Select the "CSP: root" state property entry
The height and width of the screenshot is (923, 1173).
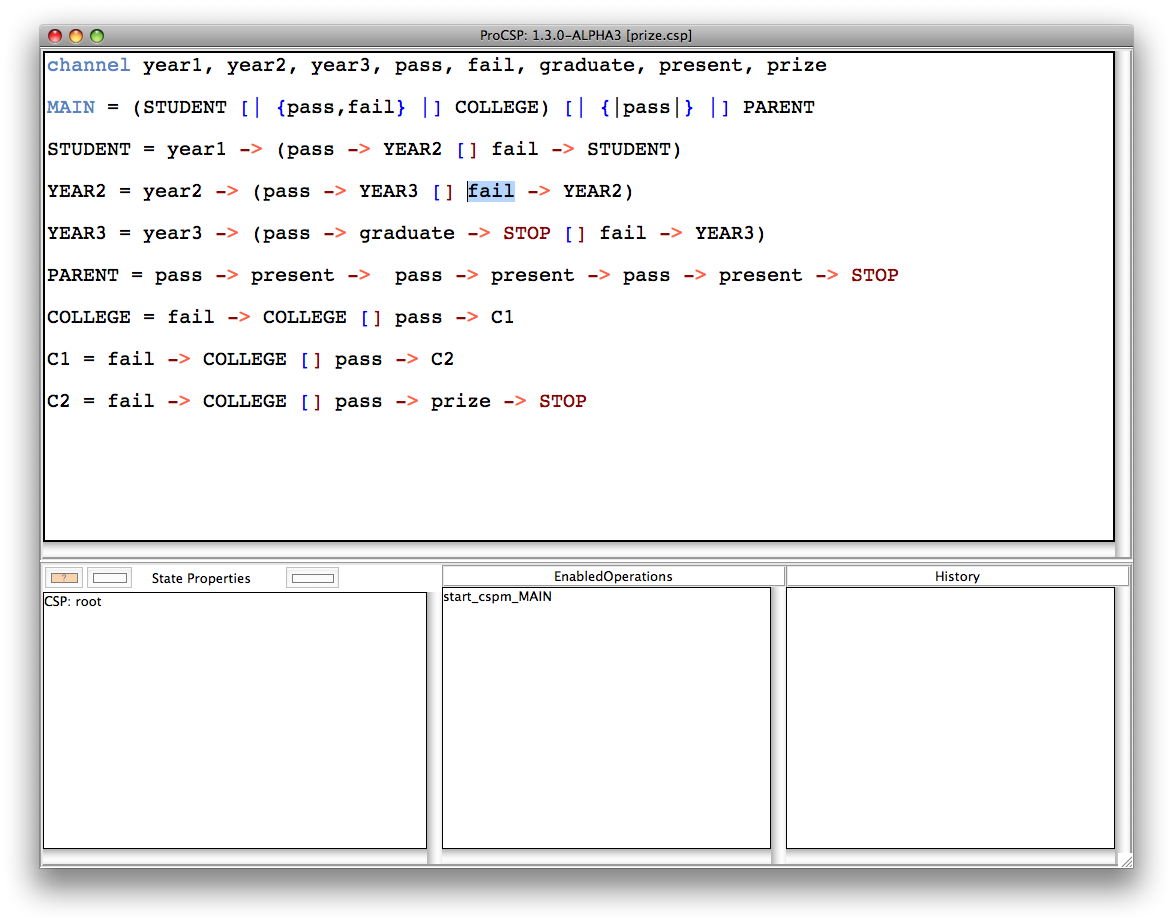(73, 602)
